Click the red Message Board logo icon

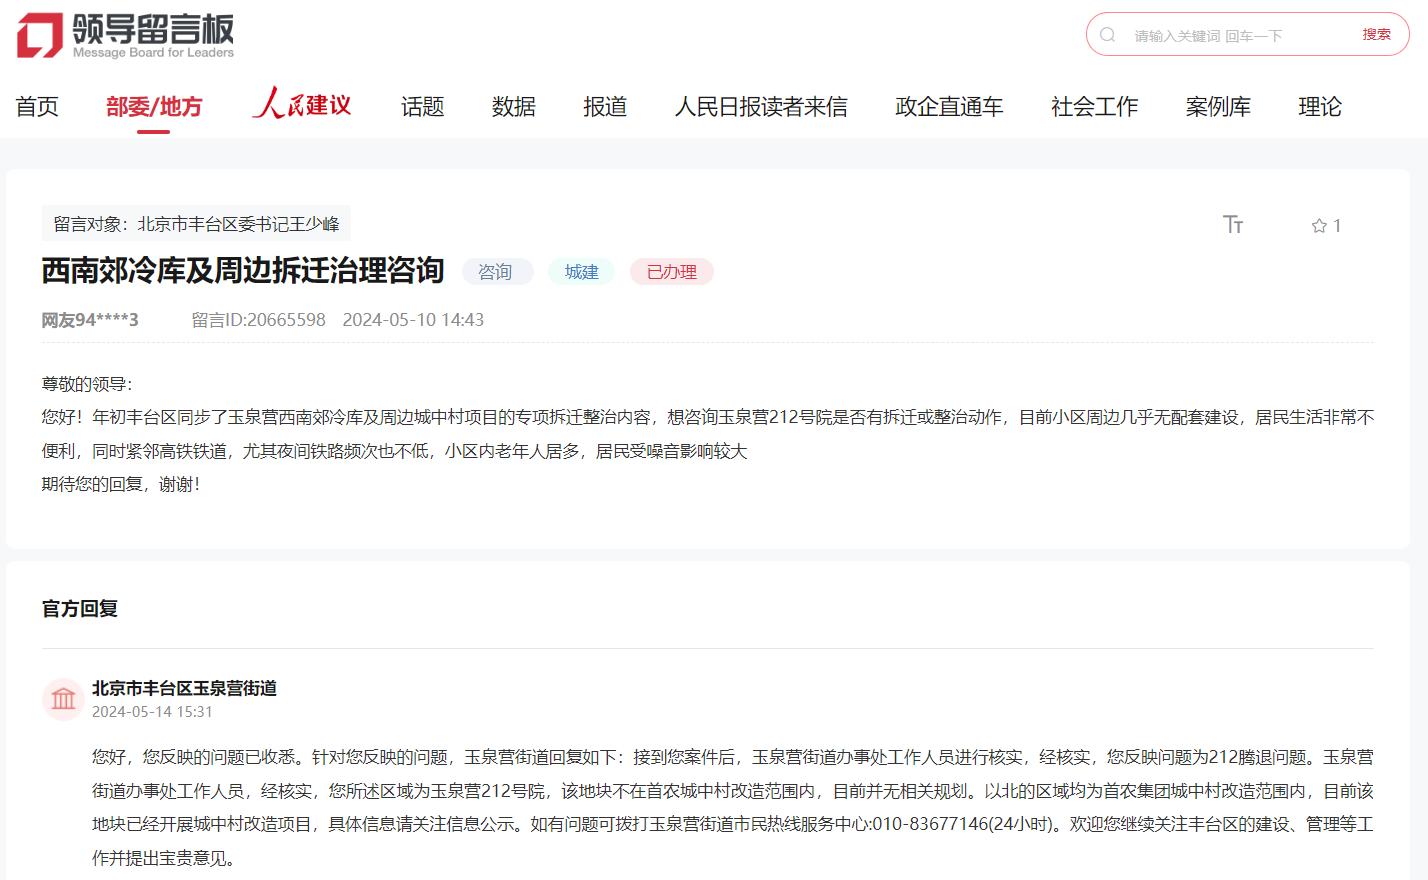39,35
